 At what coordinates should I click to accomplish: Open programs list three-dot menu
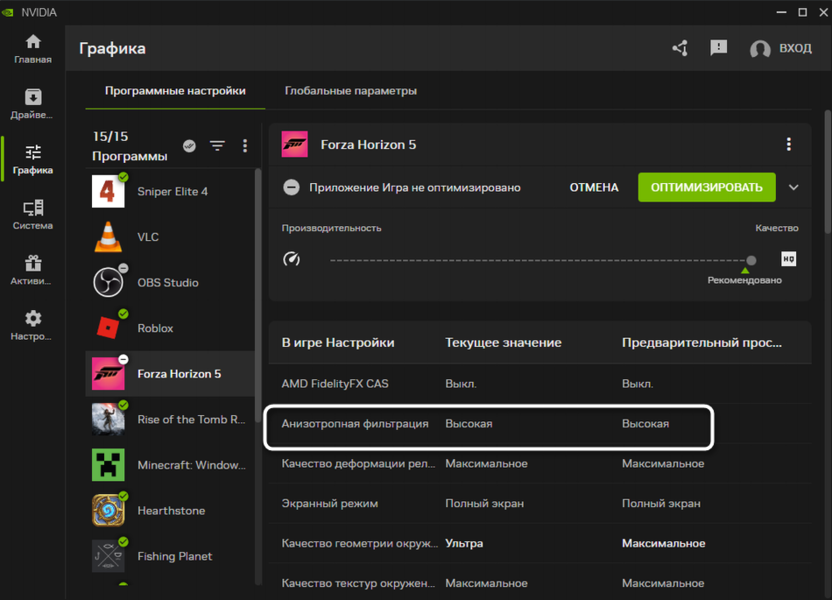pyautogui.click(x=245, y=146)
